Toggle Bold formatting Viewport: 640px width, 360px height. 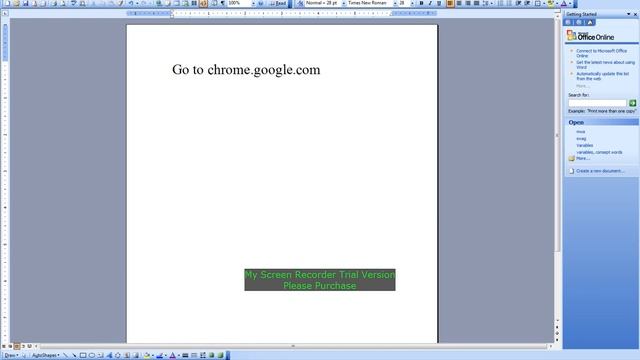pos(421,3)
